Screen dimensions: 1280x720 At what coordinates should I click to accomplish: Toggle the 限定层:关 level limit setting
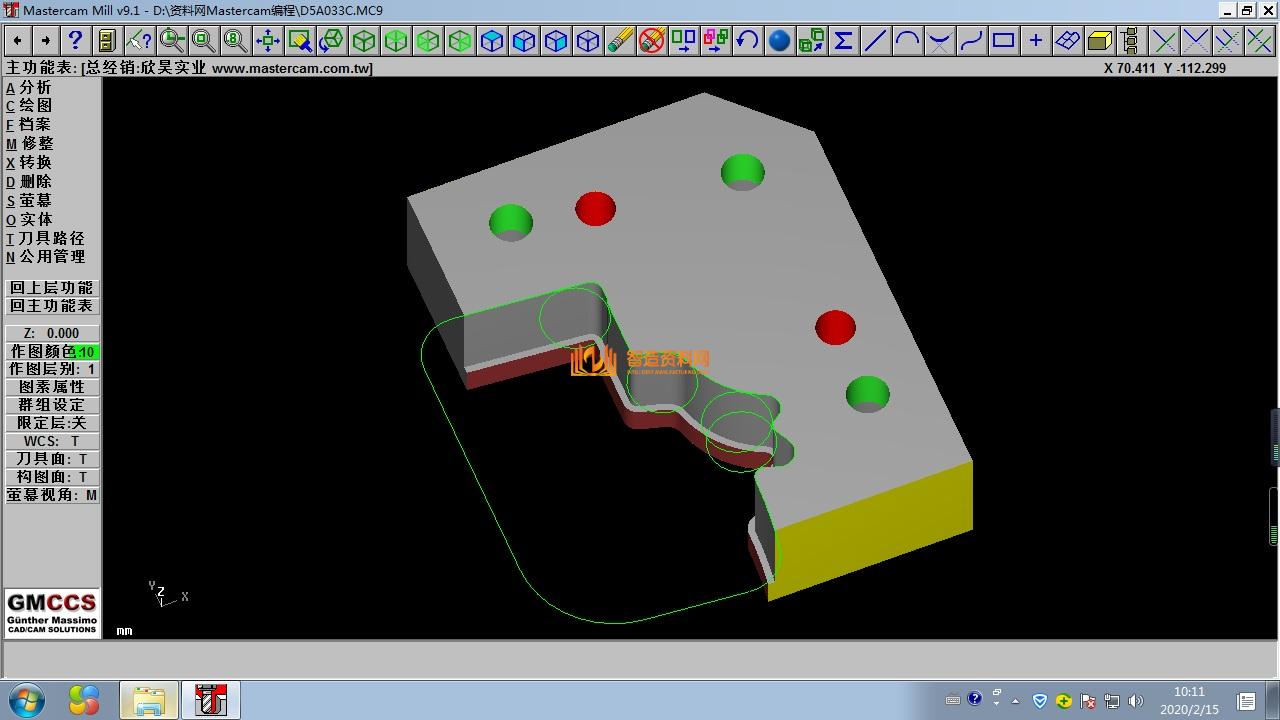pos(52,423)
